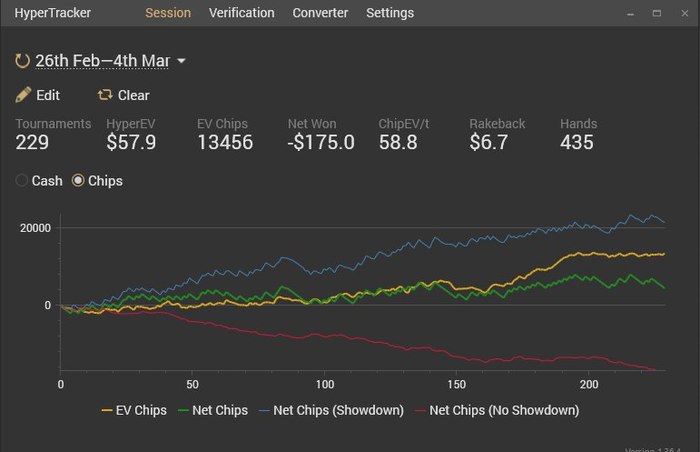Close the HyperTracker window
Viewport: 700px width, 452px height.
tap(683, 14)
